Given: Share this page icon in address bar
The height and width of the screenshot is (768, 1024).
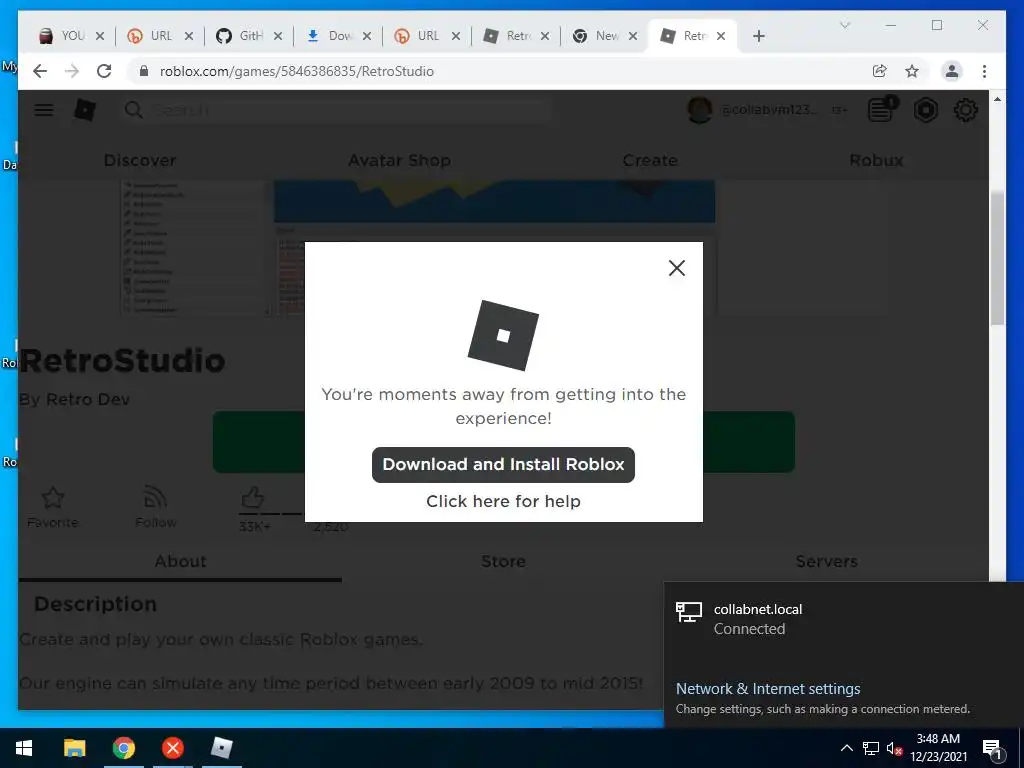Looking at the screenshot, I should coord(880,71).
